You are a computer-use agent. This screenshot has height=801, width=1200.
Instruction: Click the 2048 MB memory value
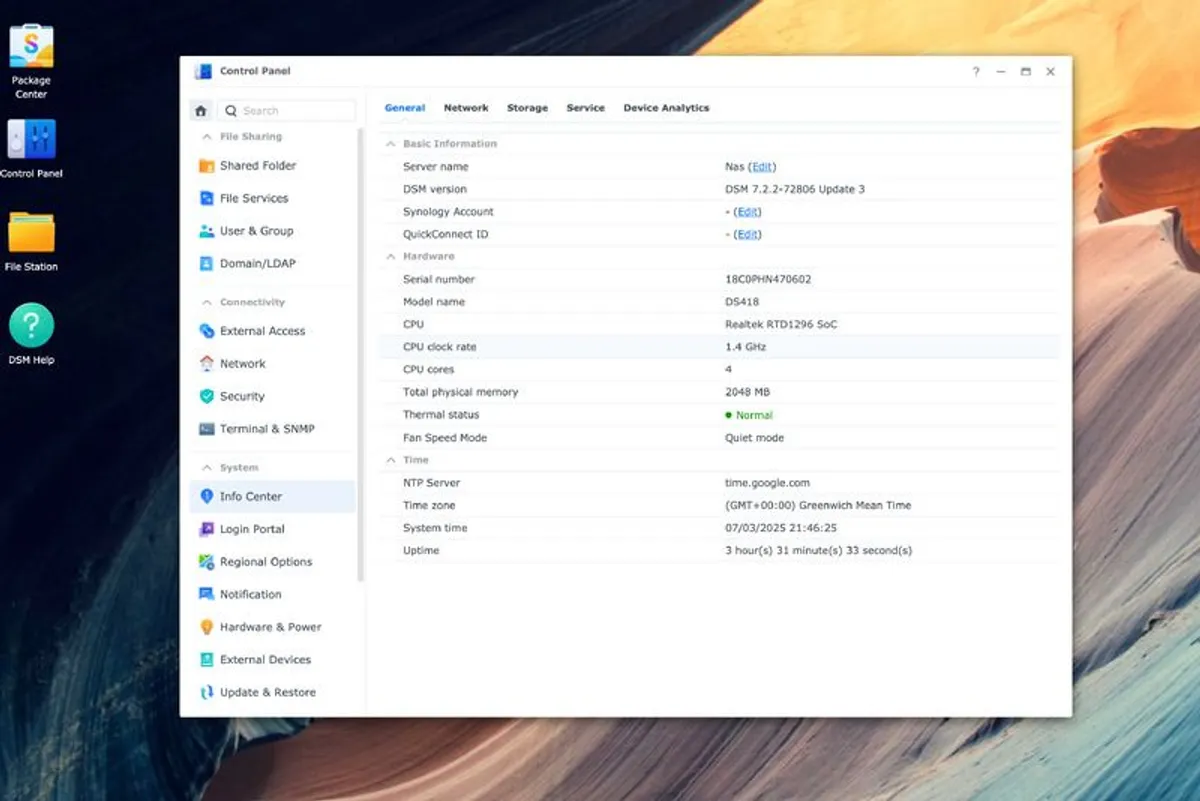click(x=747, y=392)
